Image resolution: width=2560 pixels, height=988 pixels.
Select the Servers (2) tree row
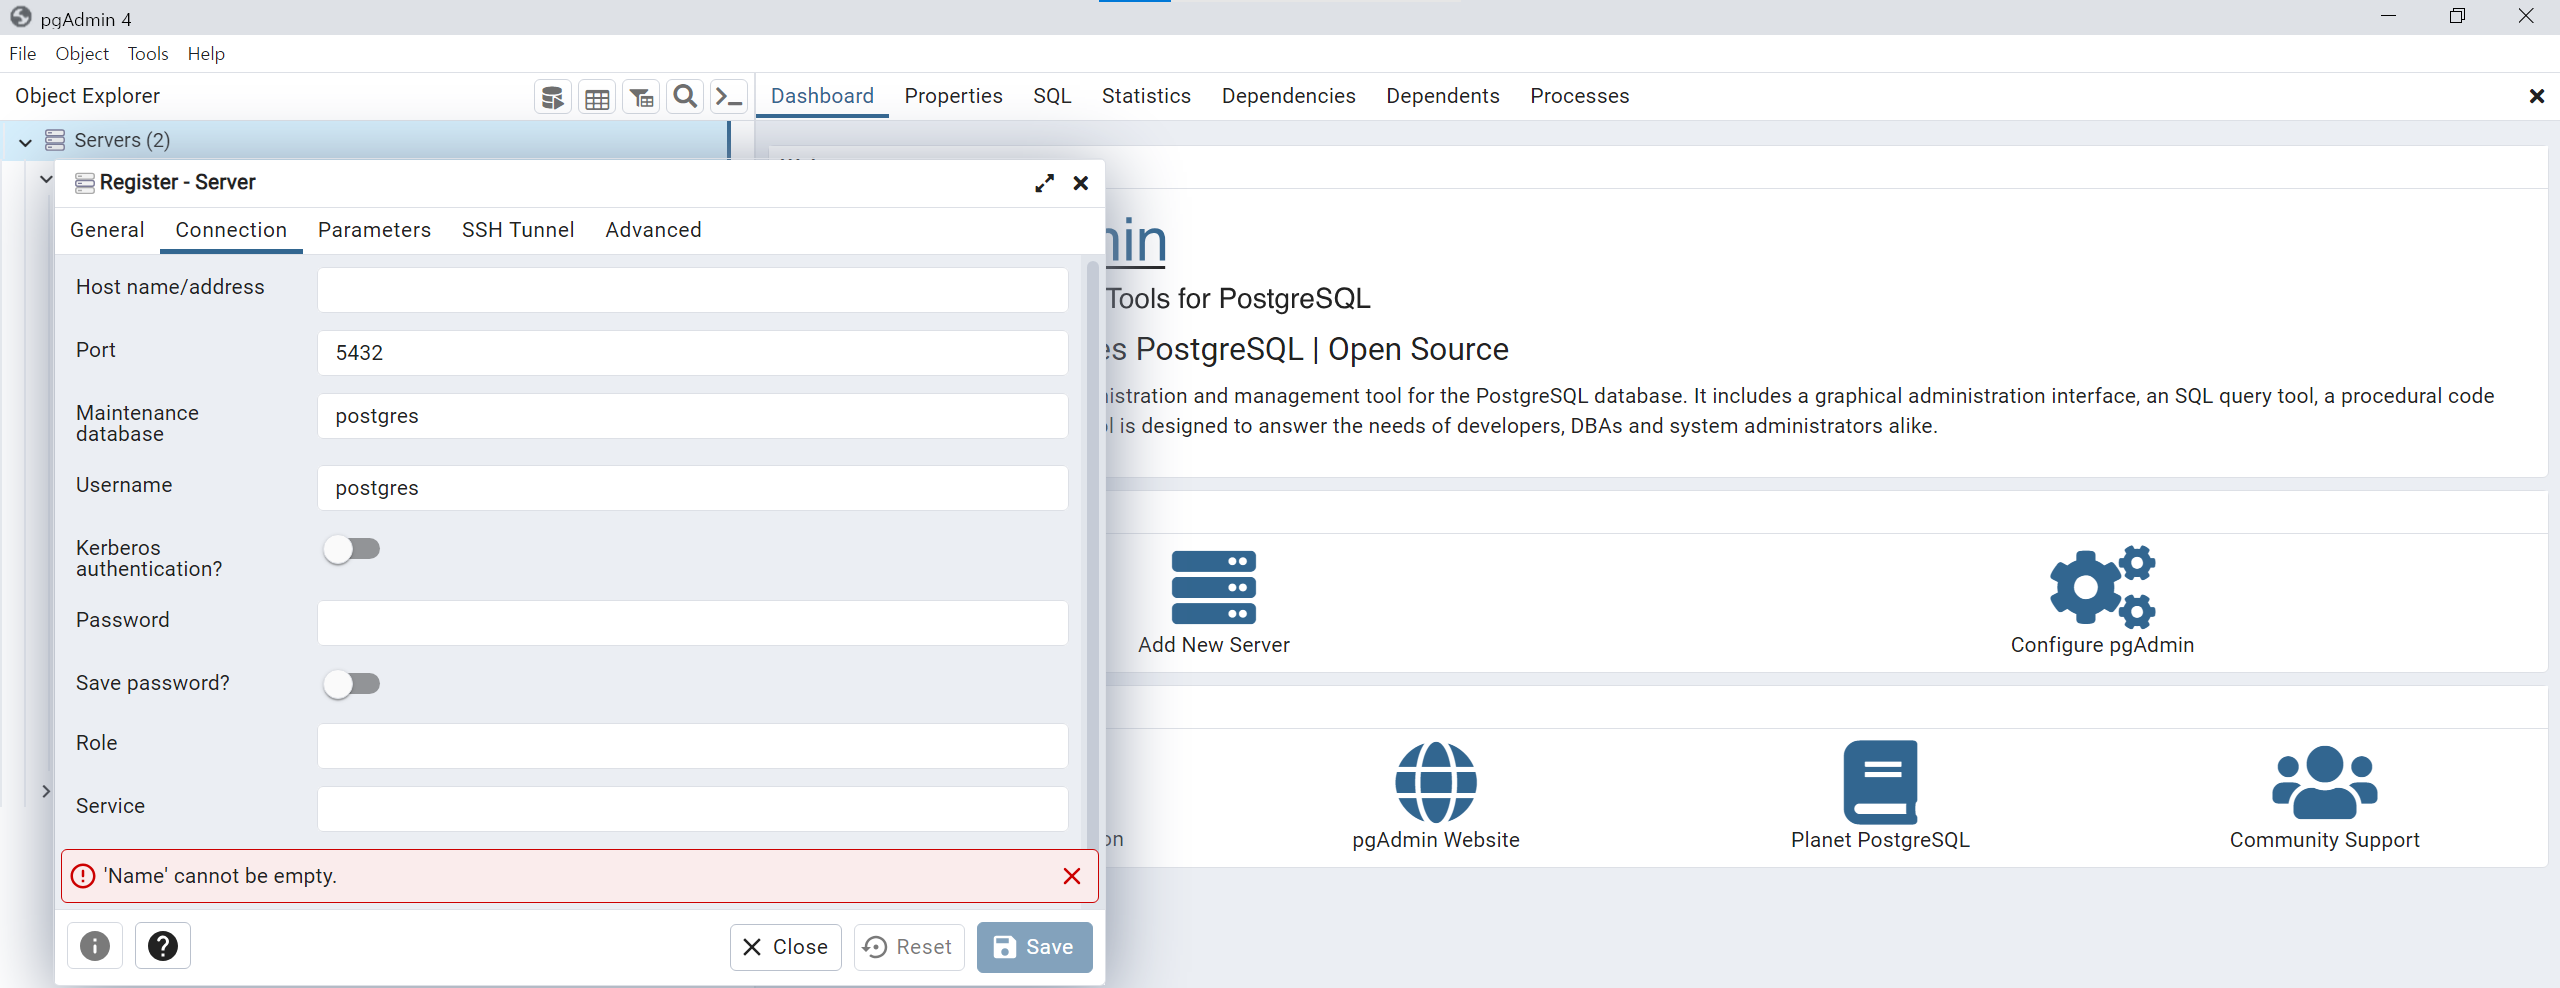(365, 140)
